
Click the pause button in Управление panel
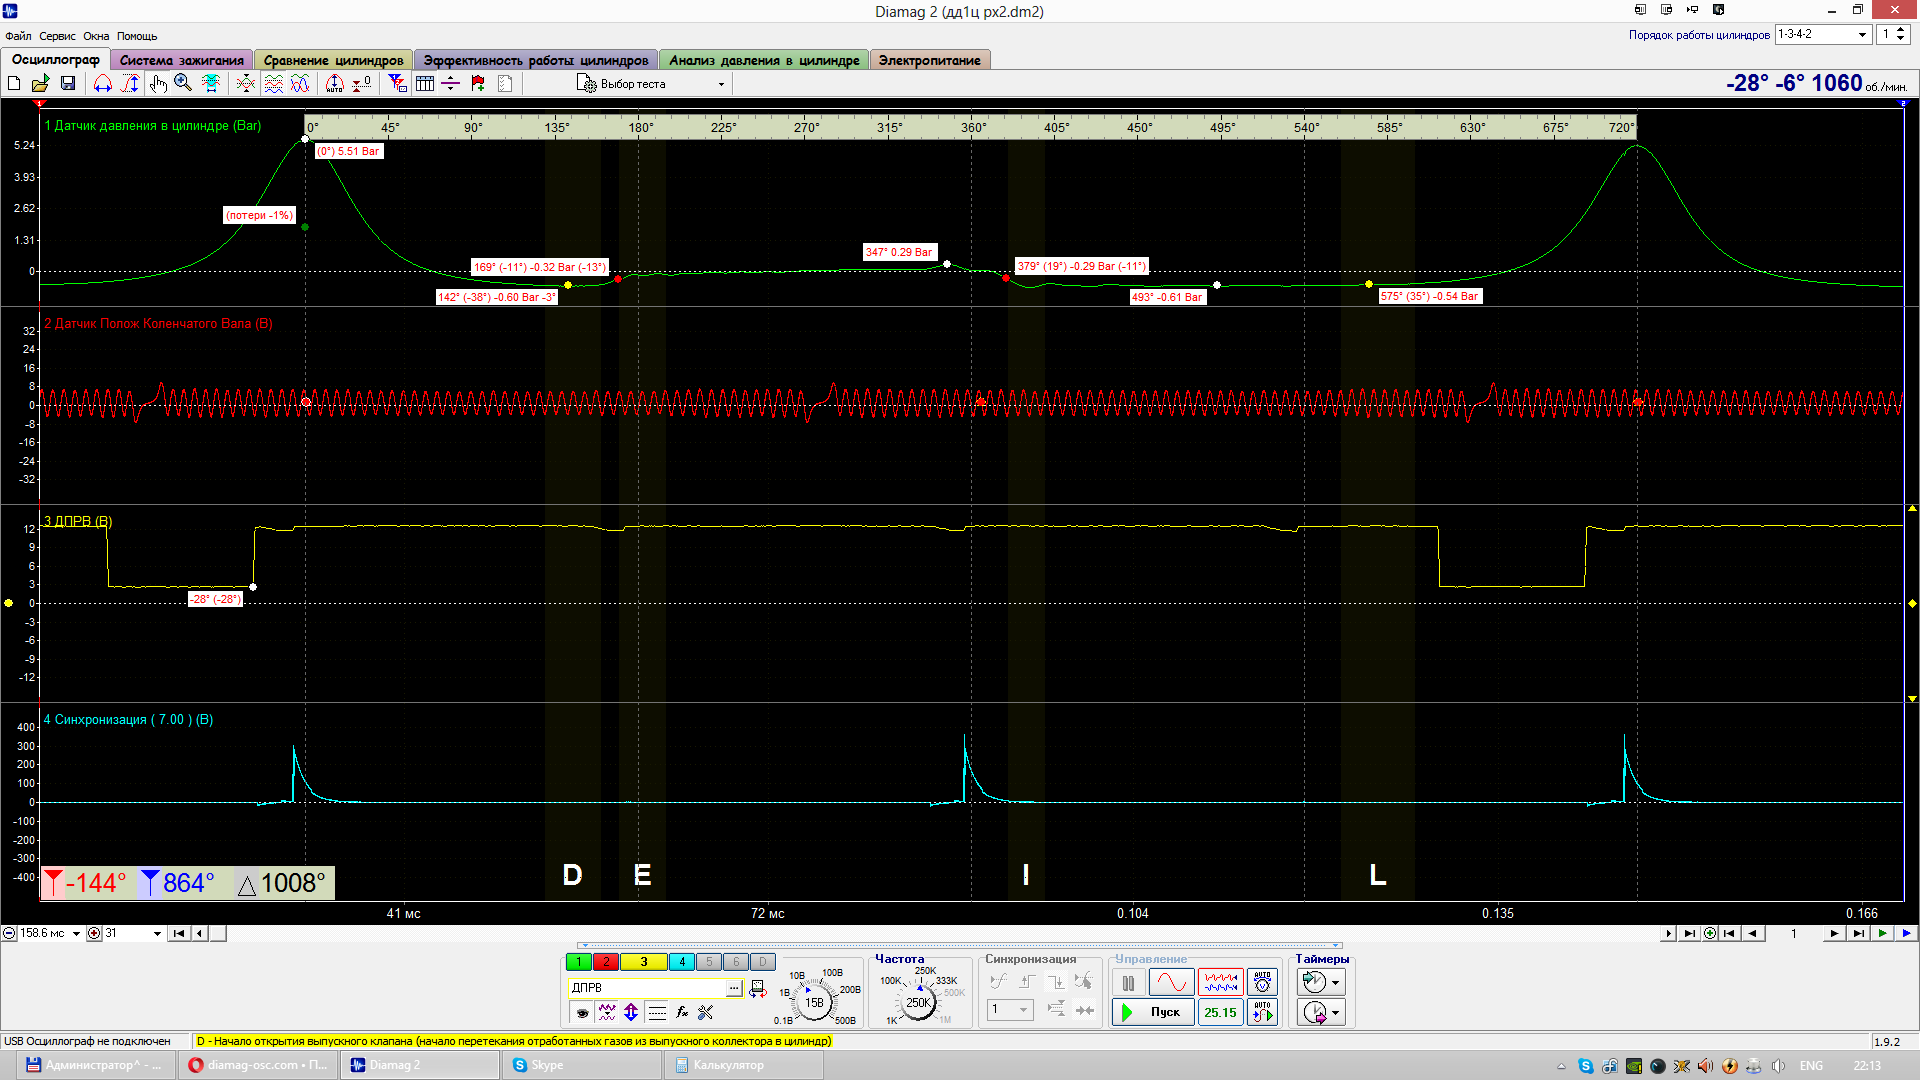(1128, 983)
